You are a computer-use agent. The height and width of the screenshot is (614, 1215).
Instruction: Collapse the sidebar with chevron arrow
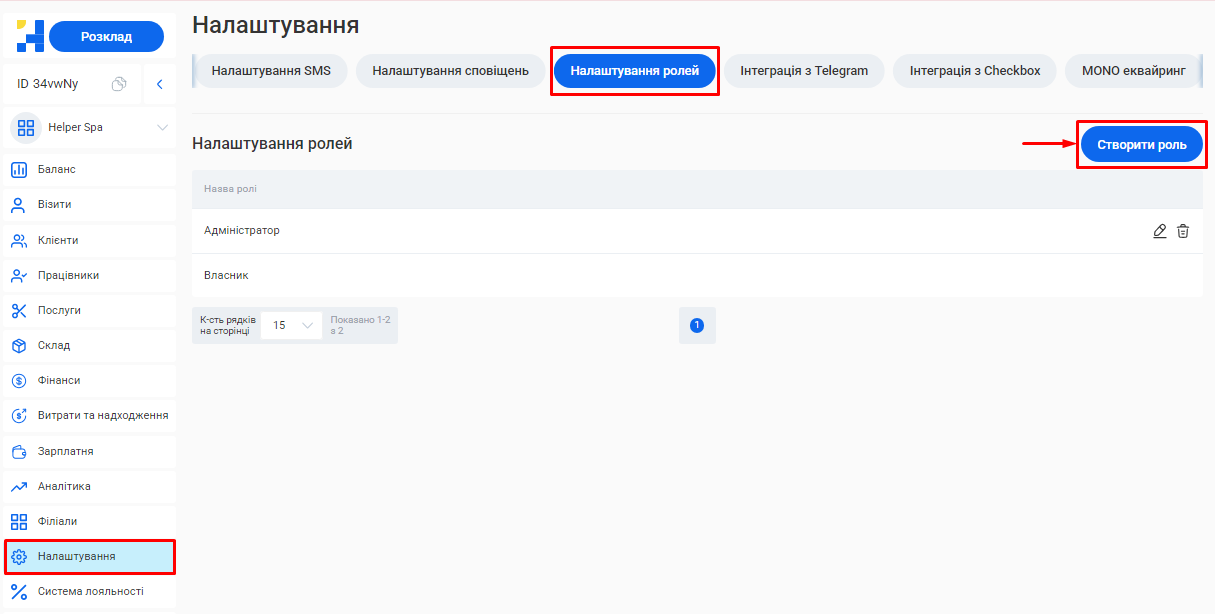pyautogui.click(x=160, y=84)
